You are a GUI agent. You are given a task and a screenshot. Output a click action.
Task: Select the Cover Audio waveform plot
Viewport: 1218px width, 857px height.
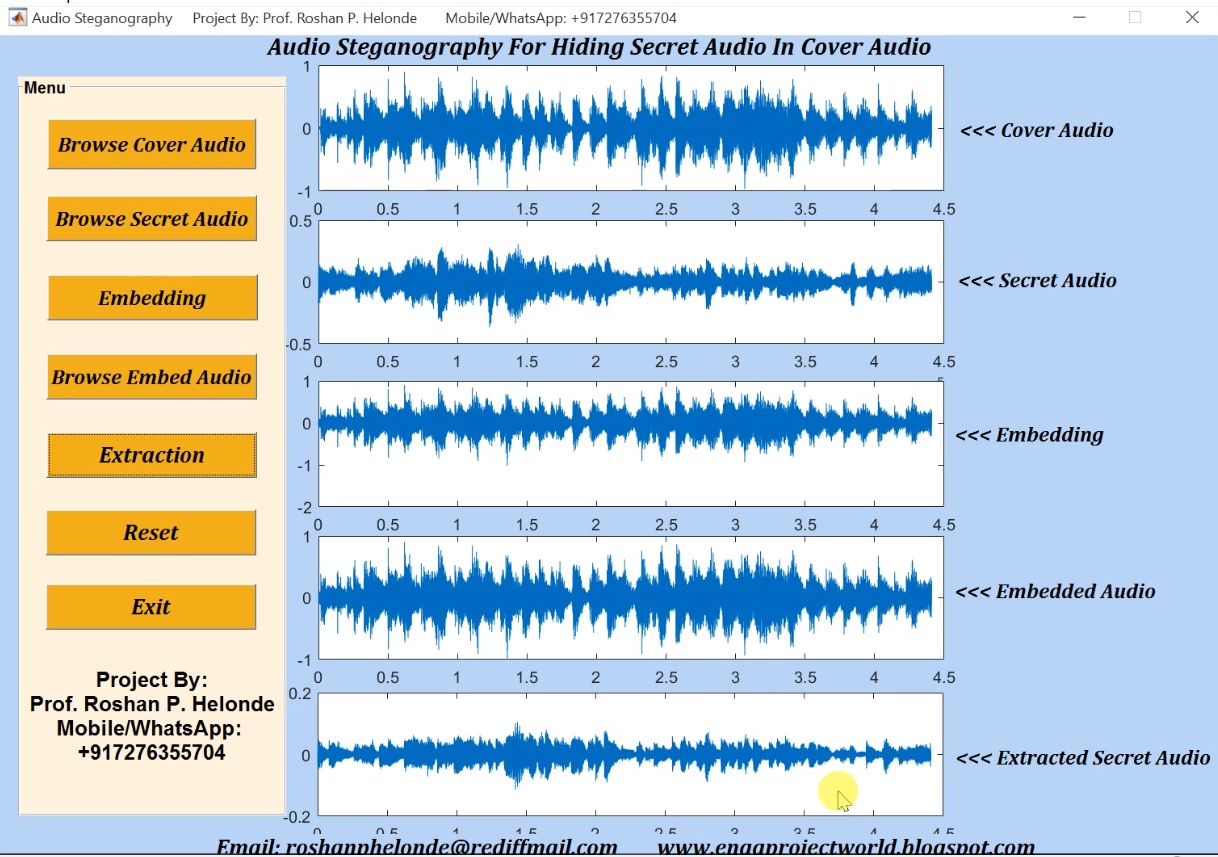628,127
